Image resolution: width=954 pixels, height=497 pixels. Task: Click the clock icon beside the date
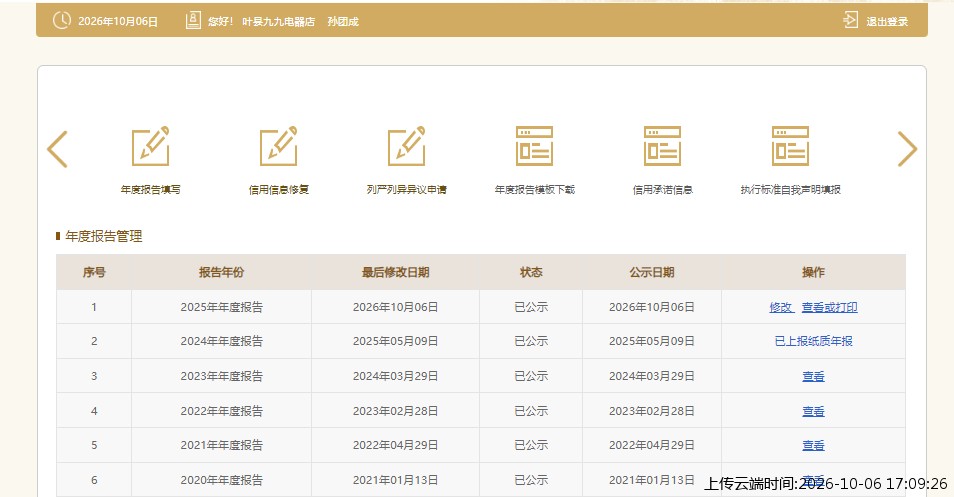coord(61,21)
